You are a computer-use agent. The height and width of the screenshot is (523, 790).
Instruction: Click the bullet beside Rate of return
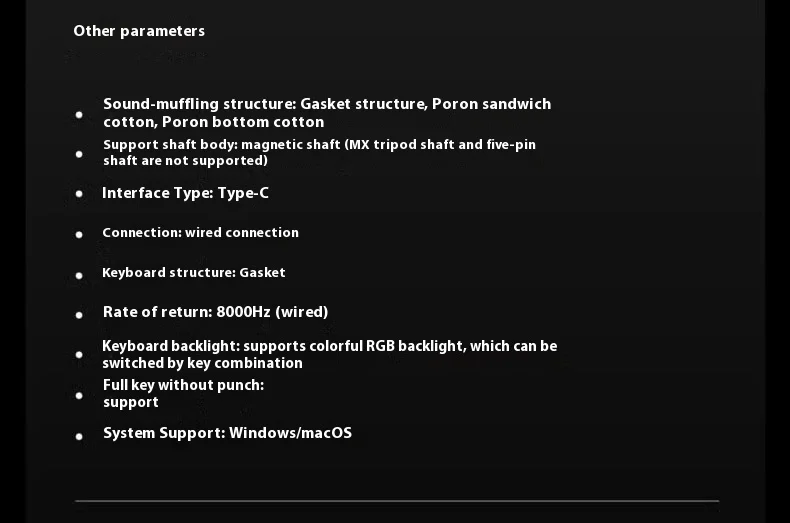[79, 315]
